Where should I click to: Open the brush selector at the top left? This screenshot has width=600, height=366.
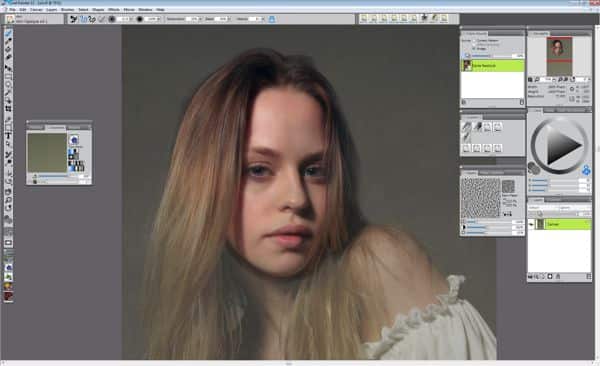34,19
